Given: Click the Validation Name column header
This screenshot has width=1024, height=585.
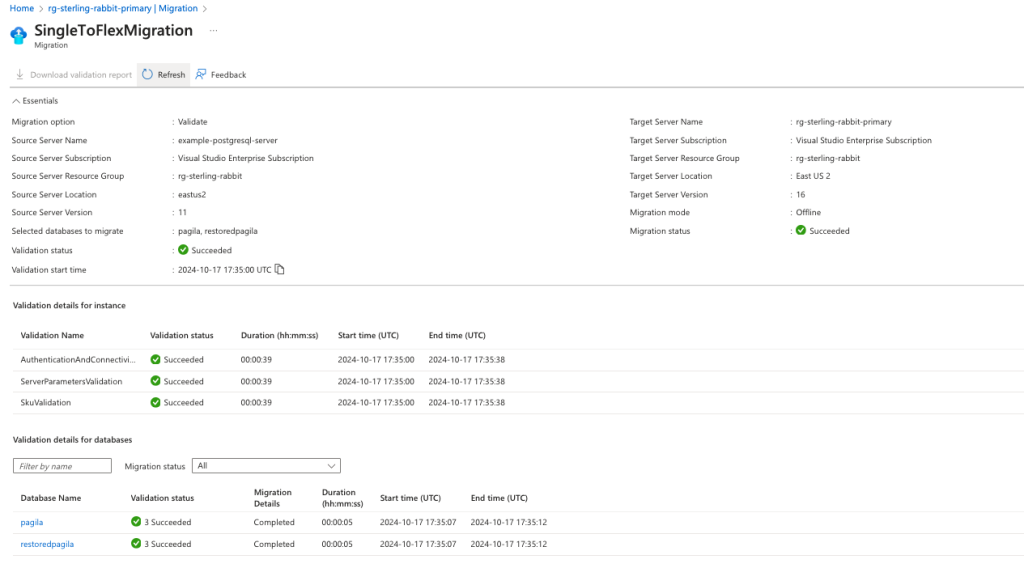Looking at the screenshot, I should tap(52, 335).
